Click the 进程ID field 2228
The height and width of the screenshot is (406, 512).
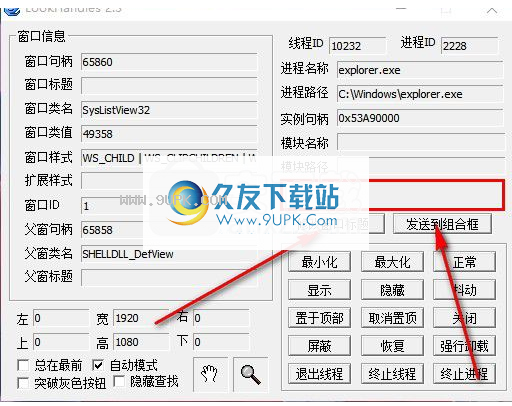pos(470,46)
